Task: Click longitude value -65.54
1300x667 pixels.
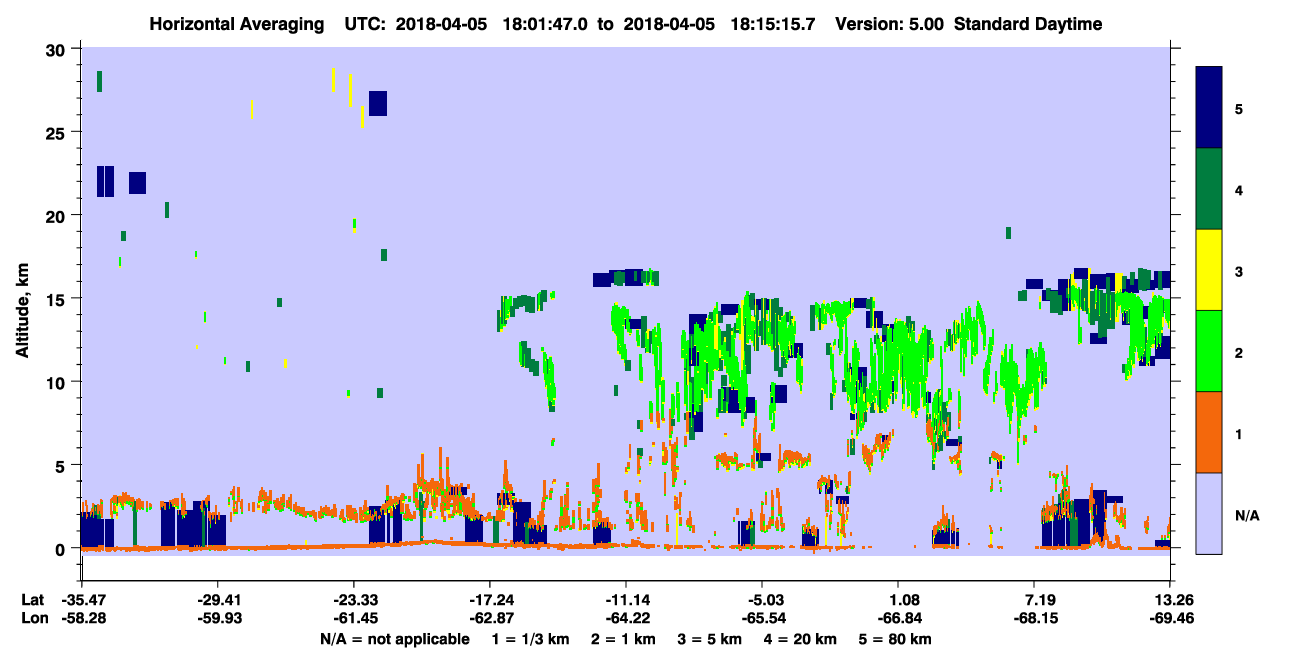Action: (762, 618)
